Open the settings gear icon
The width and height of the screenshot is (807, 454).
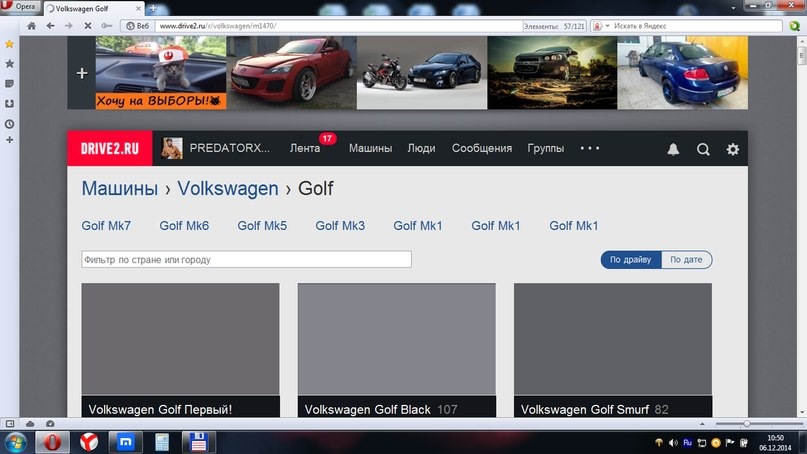pos(733,149)
